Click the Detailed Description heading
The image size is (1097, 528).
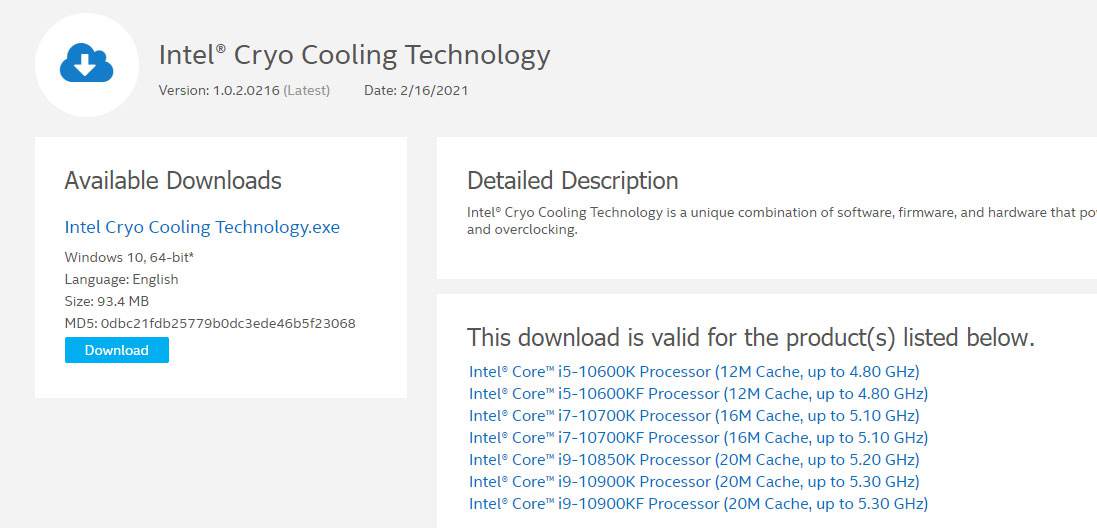[x=572, y=180]
